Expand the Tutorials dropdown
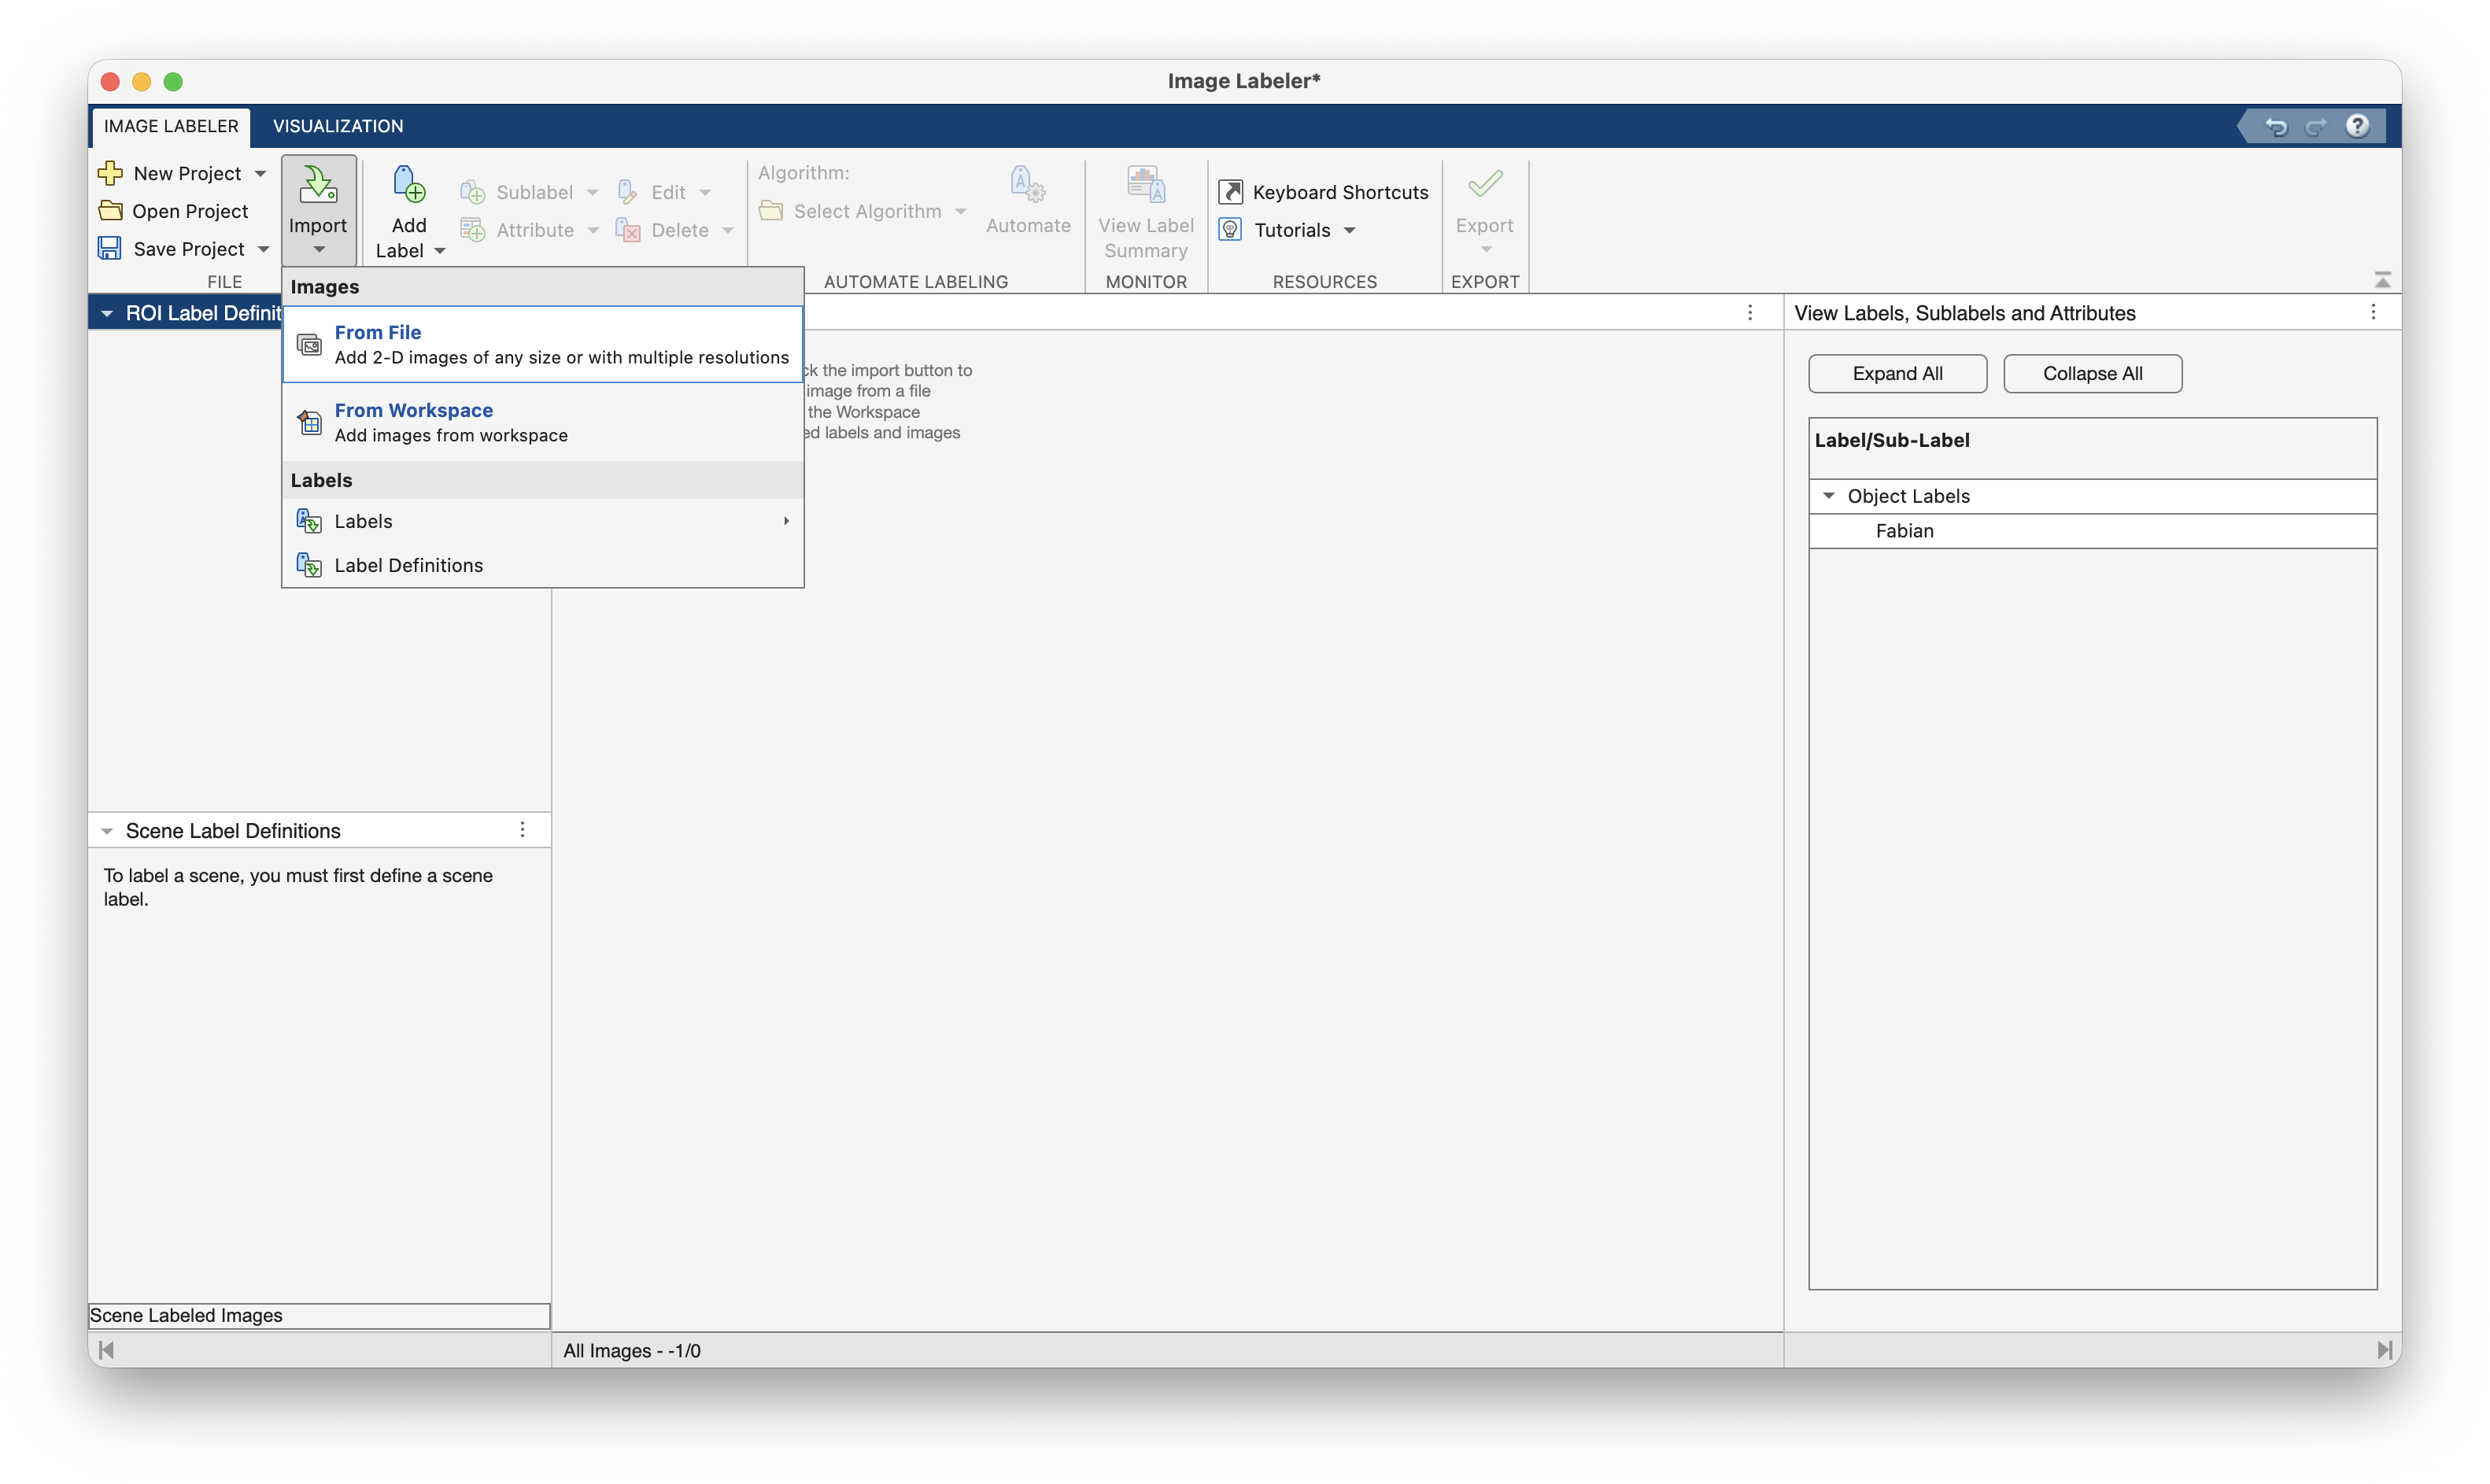2490x1484 pixels. (1349, 230)
